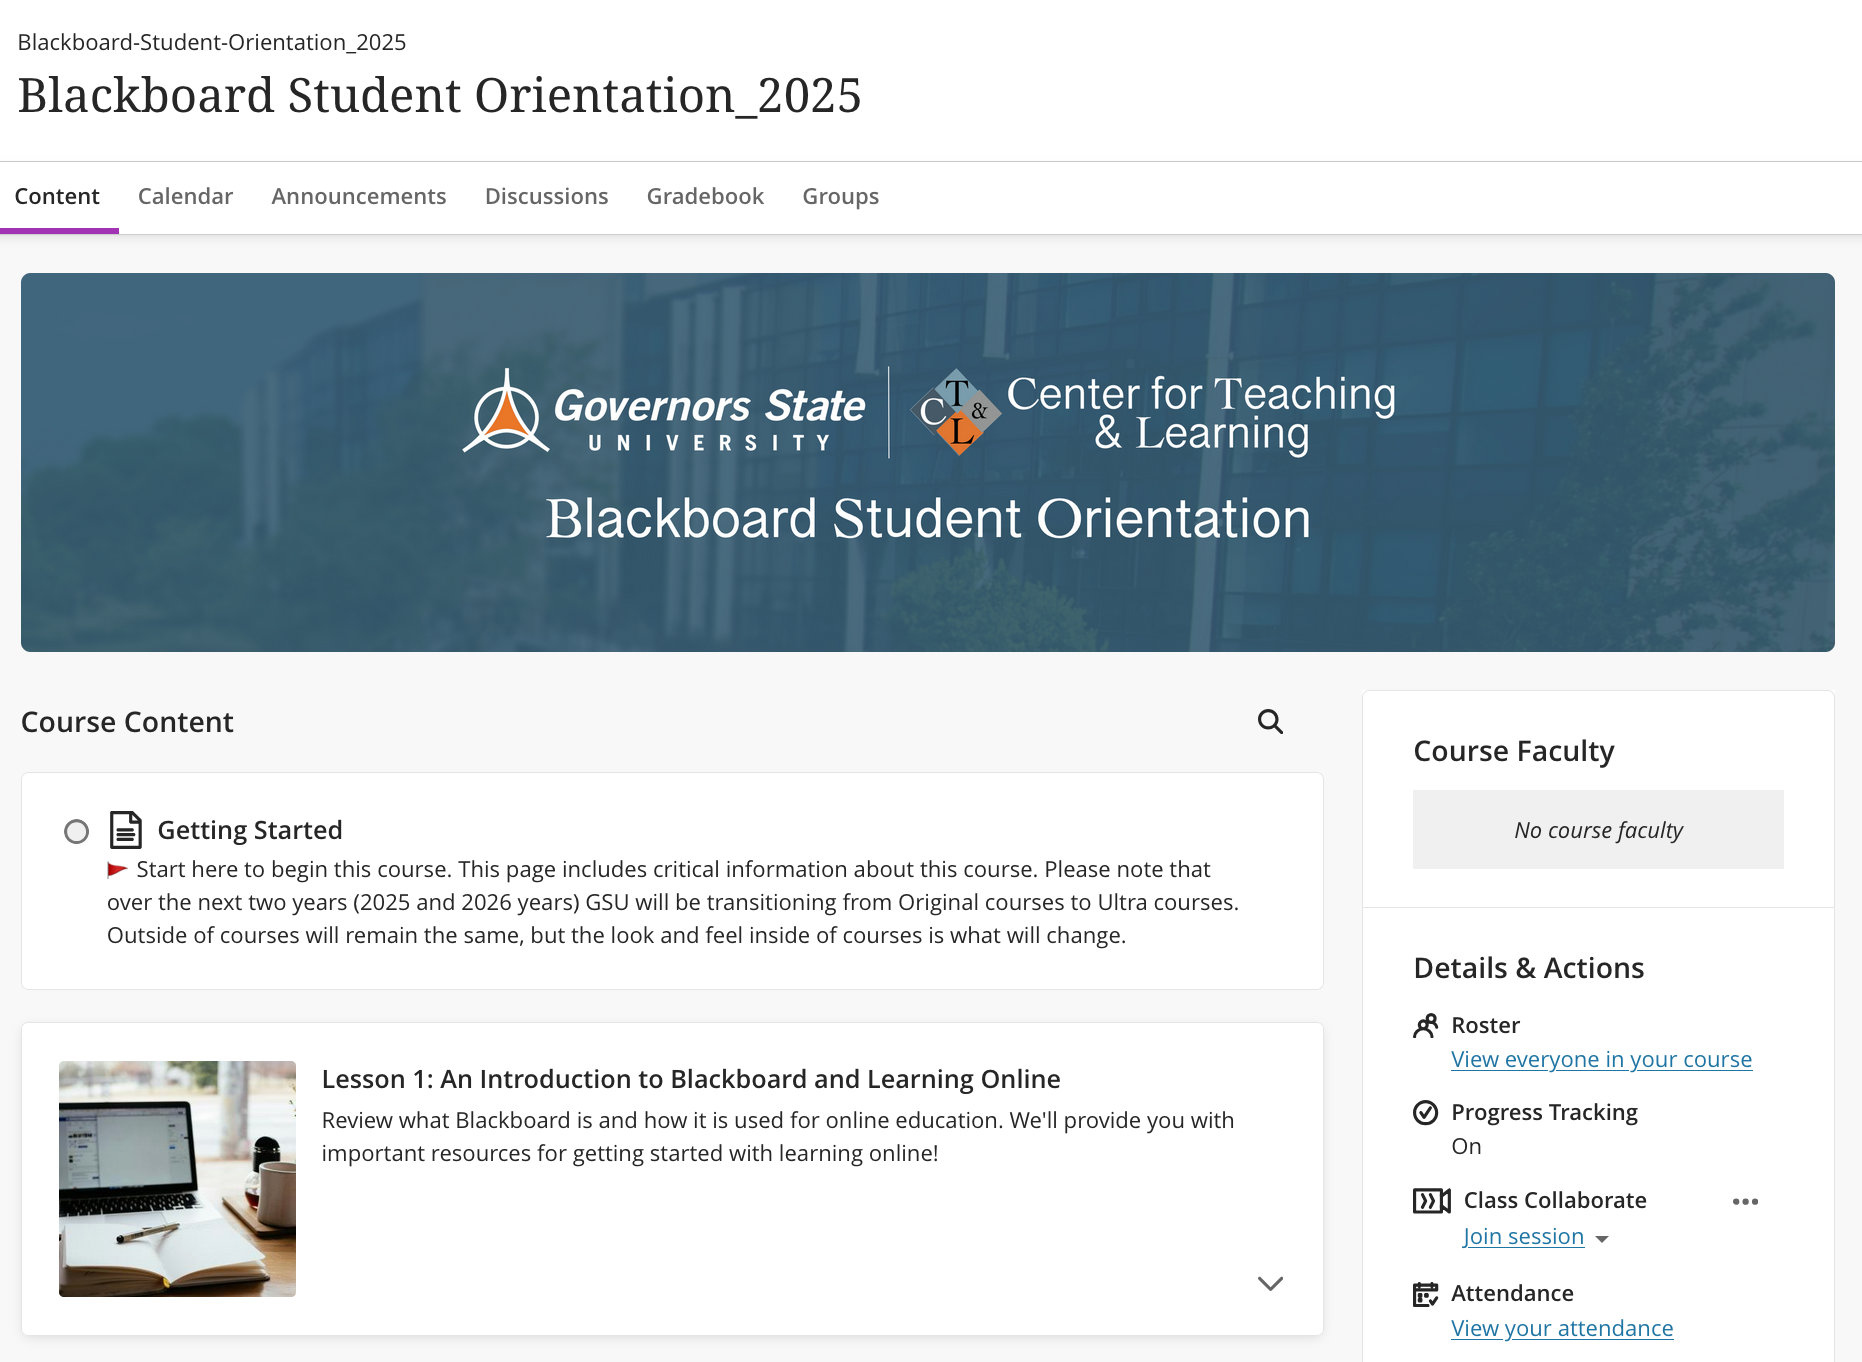The height and width of the screenshot is (1362, 1862).
Task: Click the Lesson 1 description text
Action: [x=778, y=1137]
